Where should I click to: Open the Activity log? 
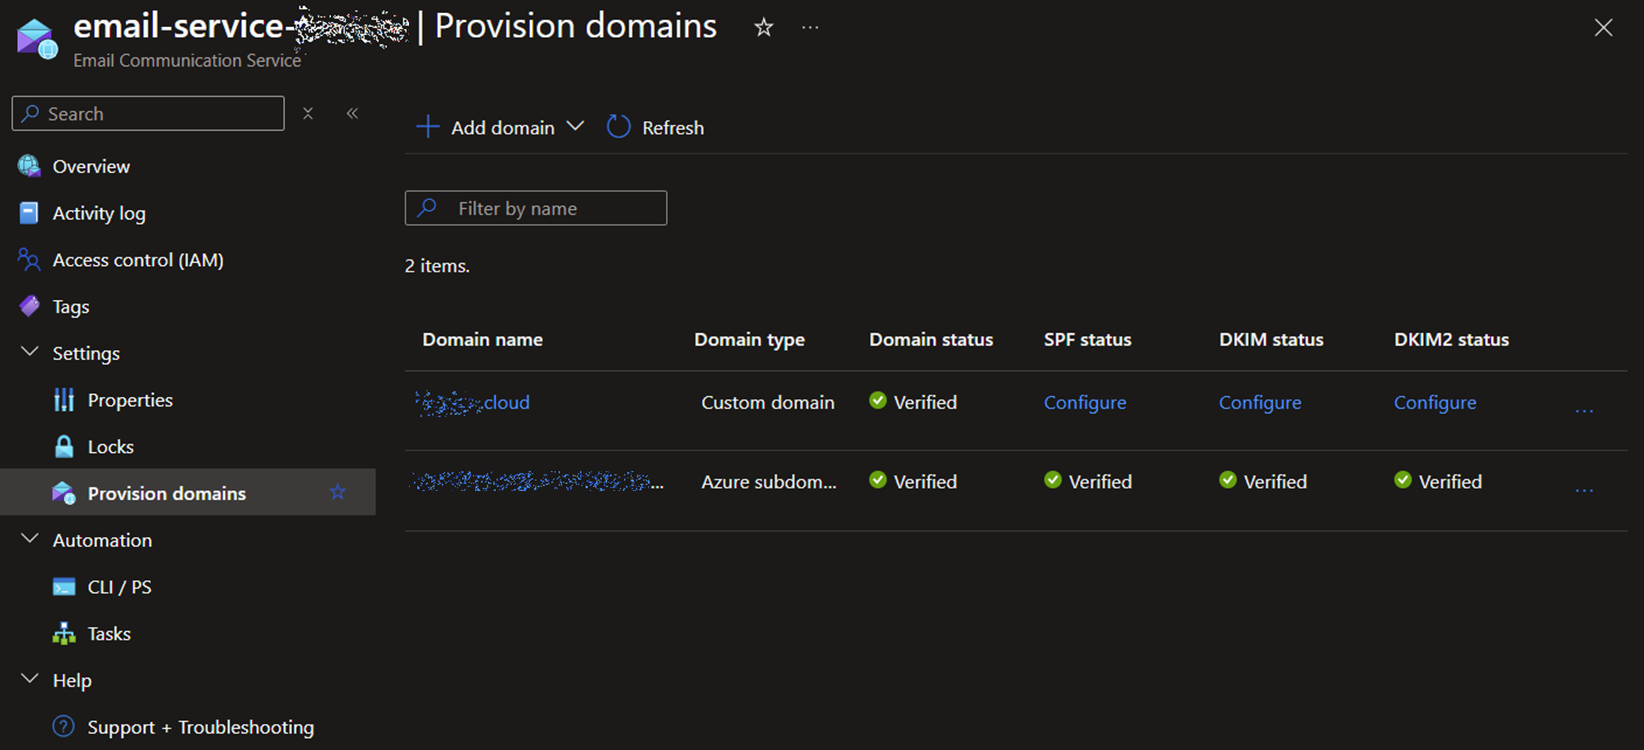click(99, 213)
